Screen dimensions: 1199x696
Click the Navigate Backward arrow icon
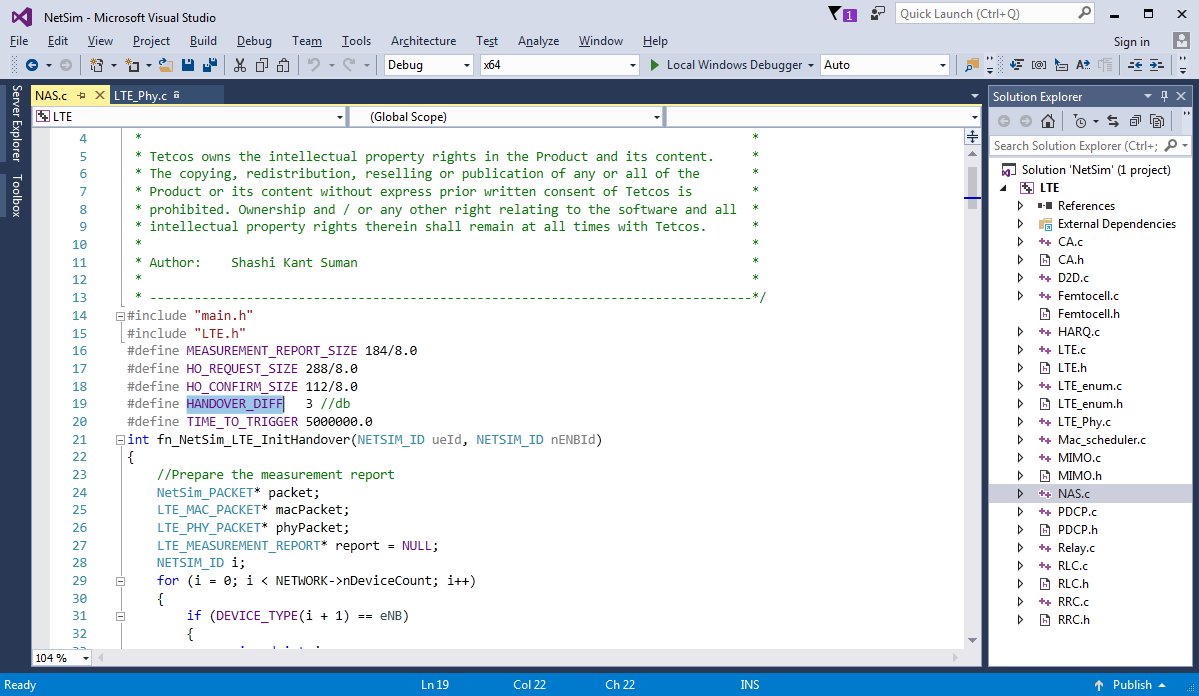click(31, 65)
